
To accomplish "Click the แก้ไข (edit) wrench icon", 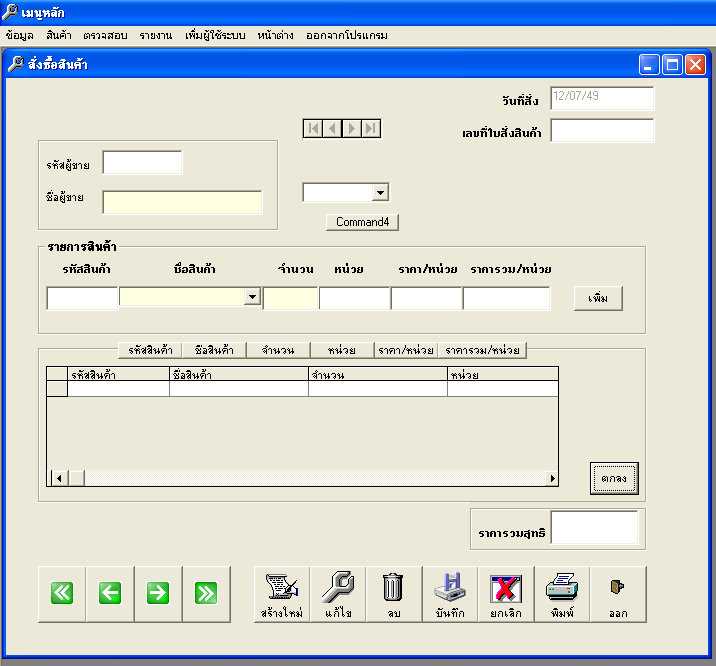I will click(x=337, y=594).
